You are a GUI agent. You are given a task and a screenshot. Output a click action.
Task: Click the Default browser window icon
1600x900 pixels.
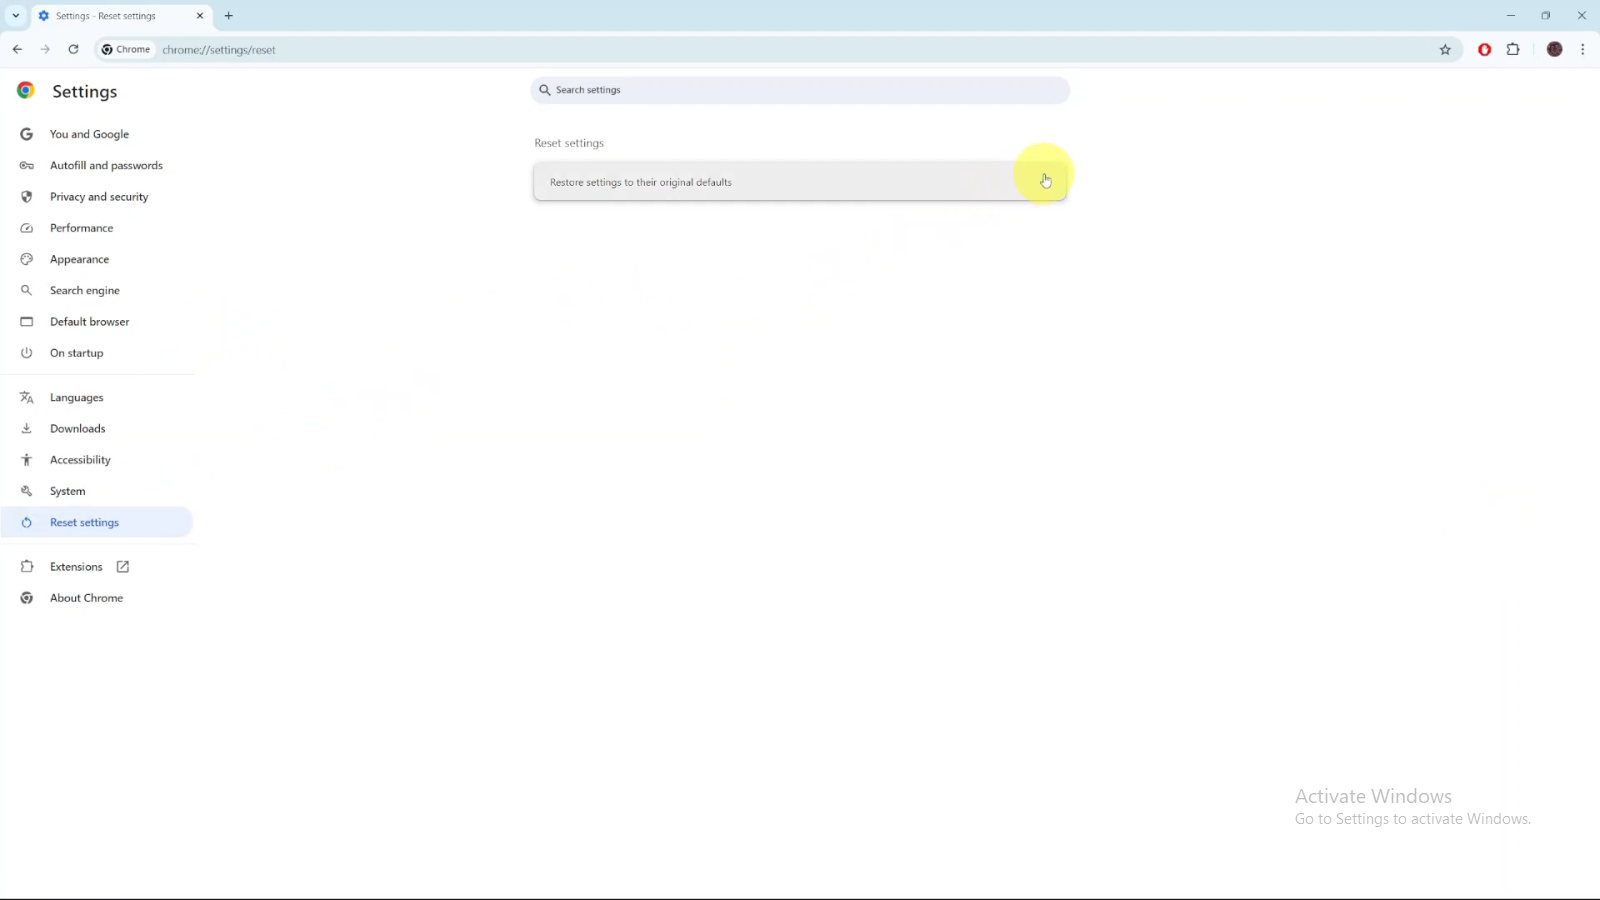[x=27, y=322]
